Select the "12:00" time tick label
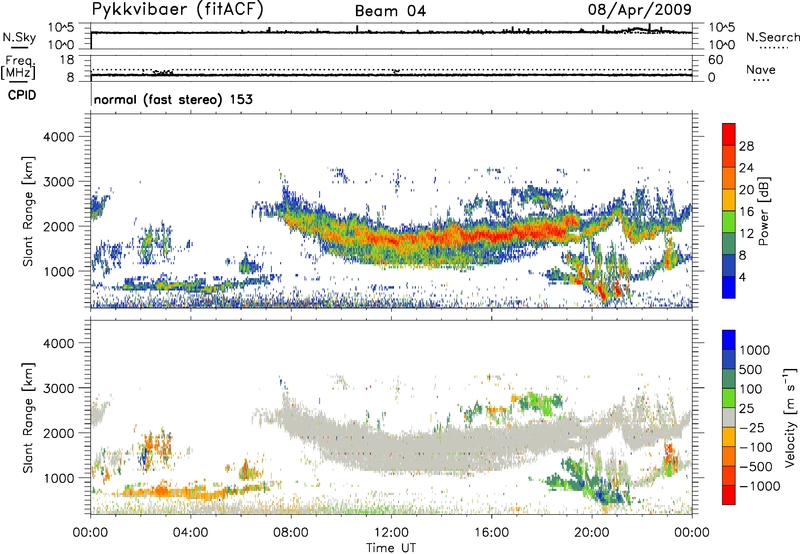Screen dimensions: 800x554 pyautogui.click(x=391, y=533)
